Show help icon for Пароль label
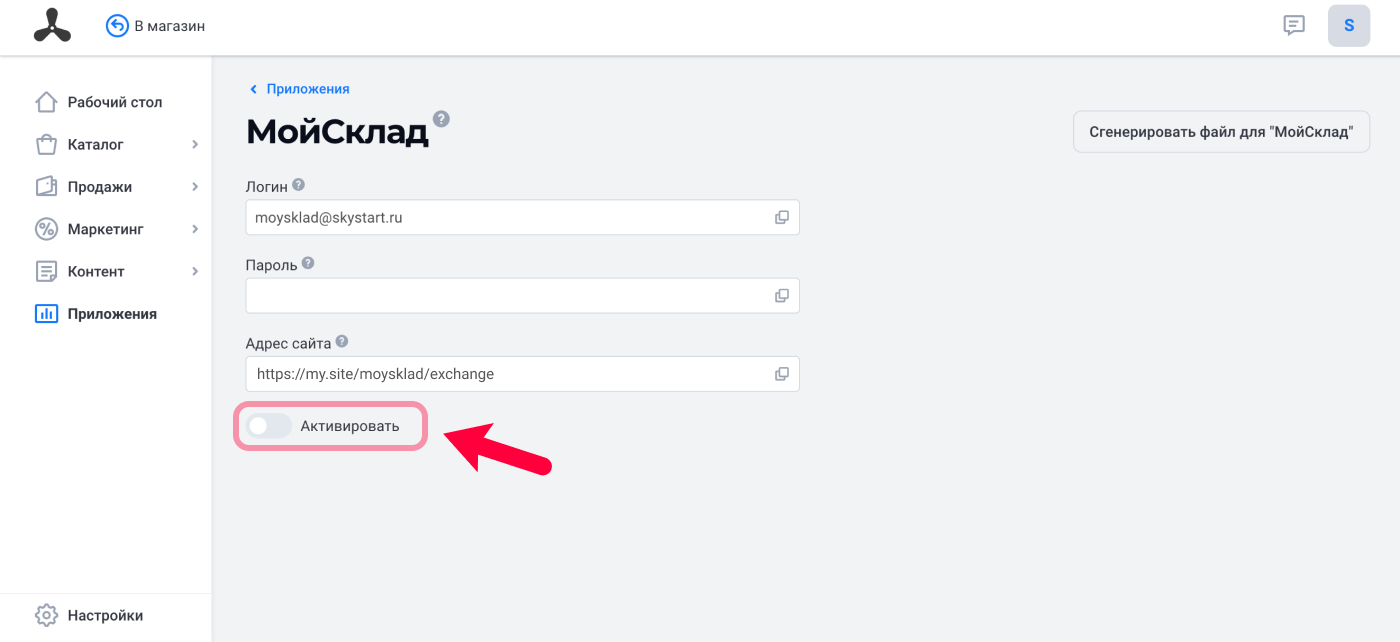The width and height of the screenshot is (1400, 642). pos(308,263)
